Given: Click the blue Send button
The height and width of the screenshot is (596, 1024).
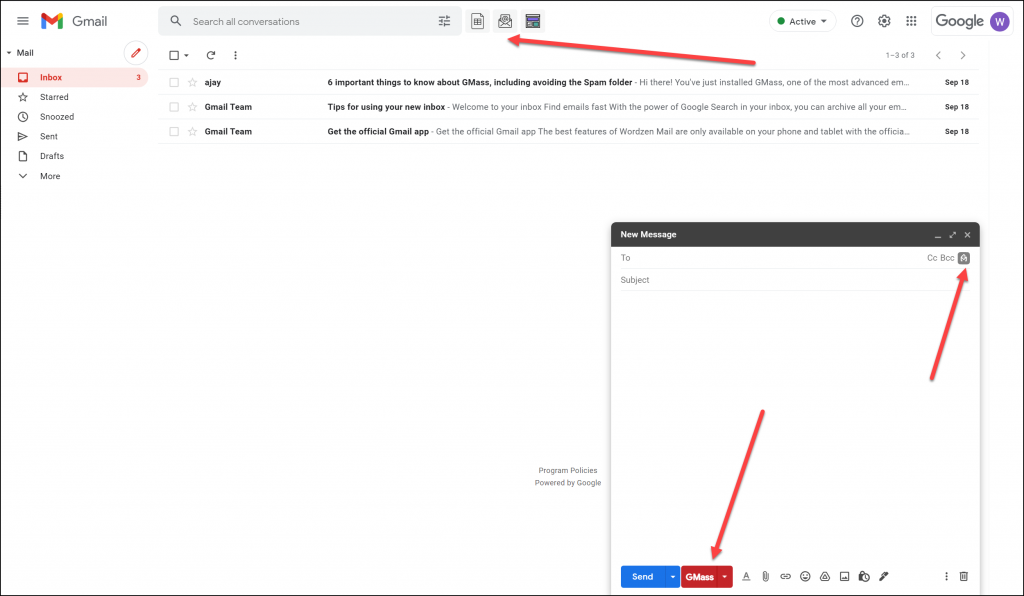Looking at the screenshot, I should click(x=643, y=577).
